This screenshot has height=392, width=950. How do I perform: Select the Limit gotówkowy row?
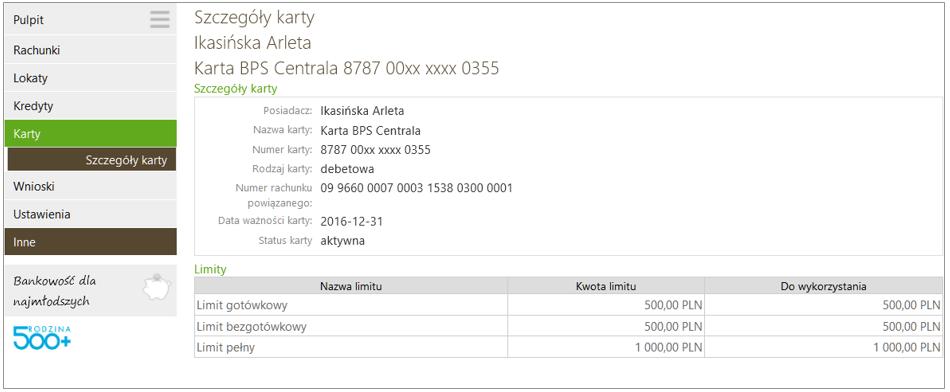[568, 305]
